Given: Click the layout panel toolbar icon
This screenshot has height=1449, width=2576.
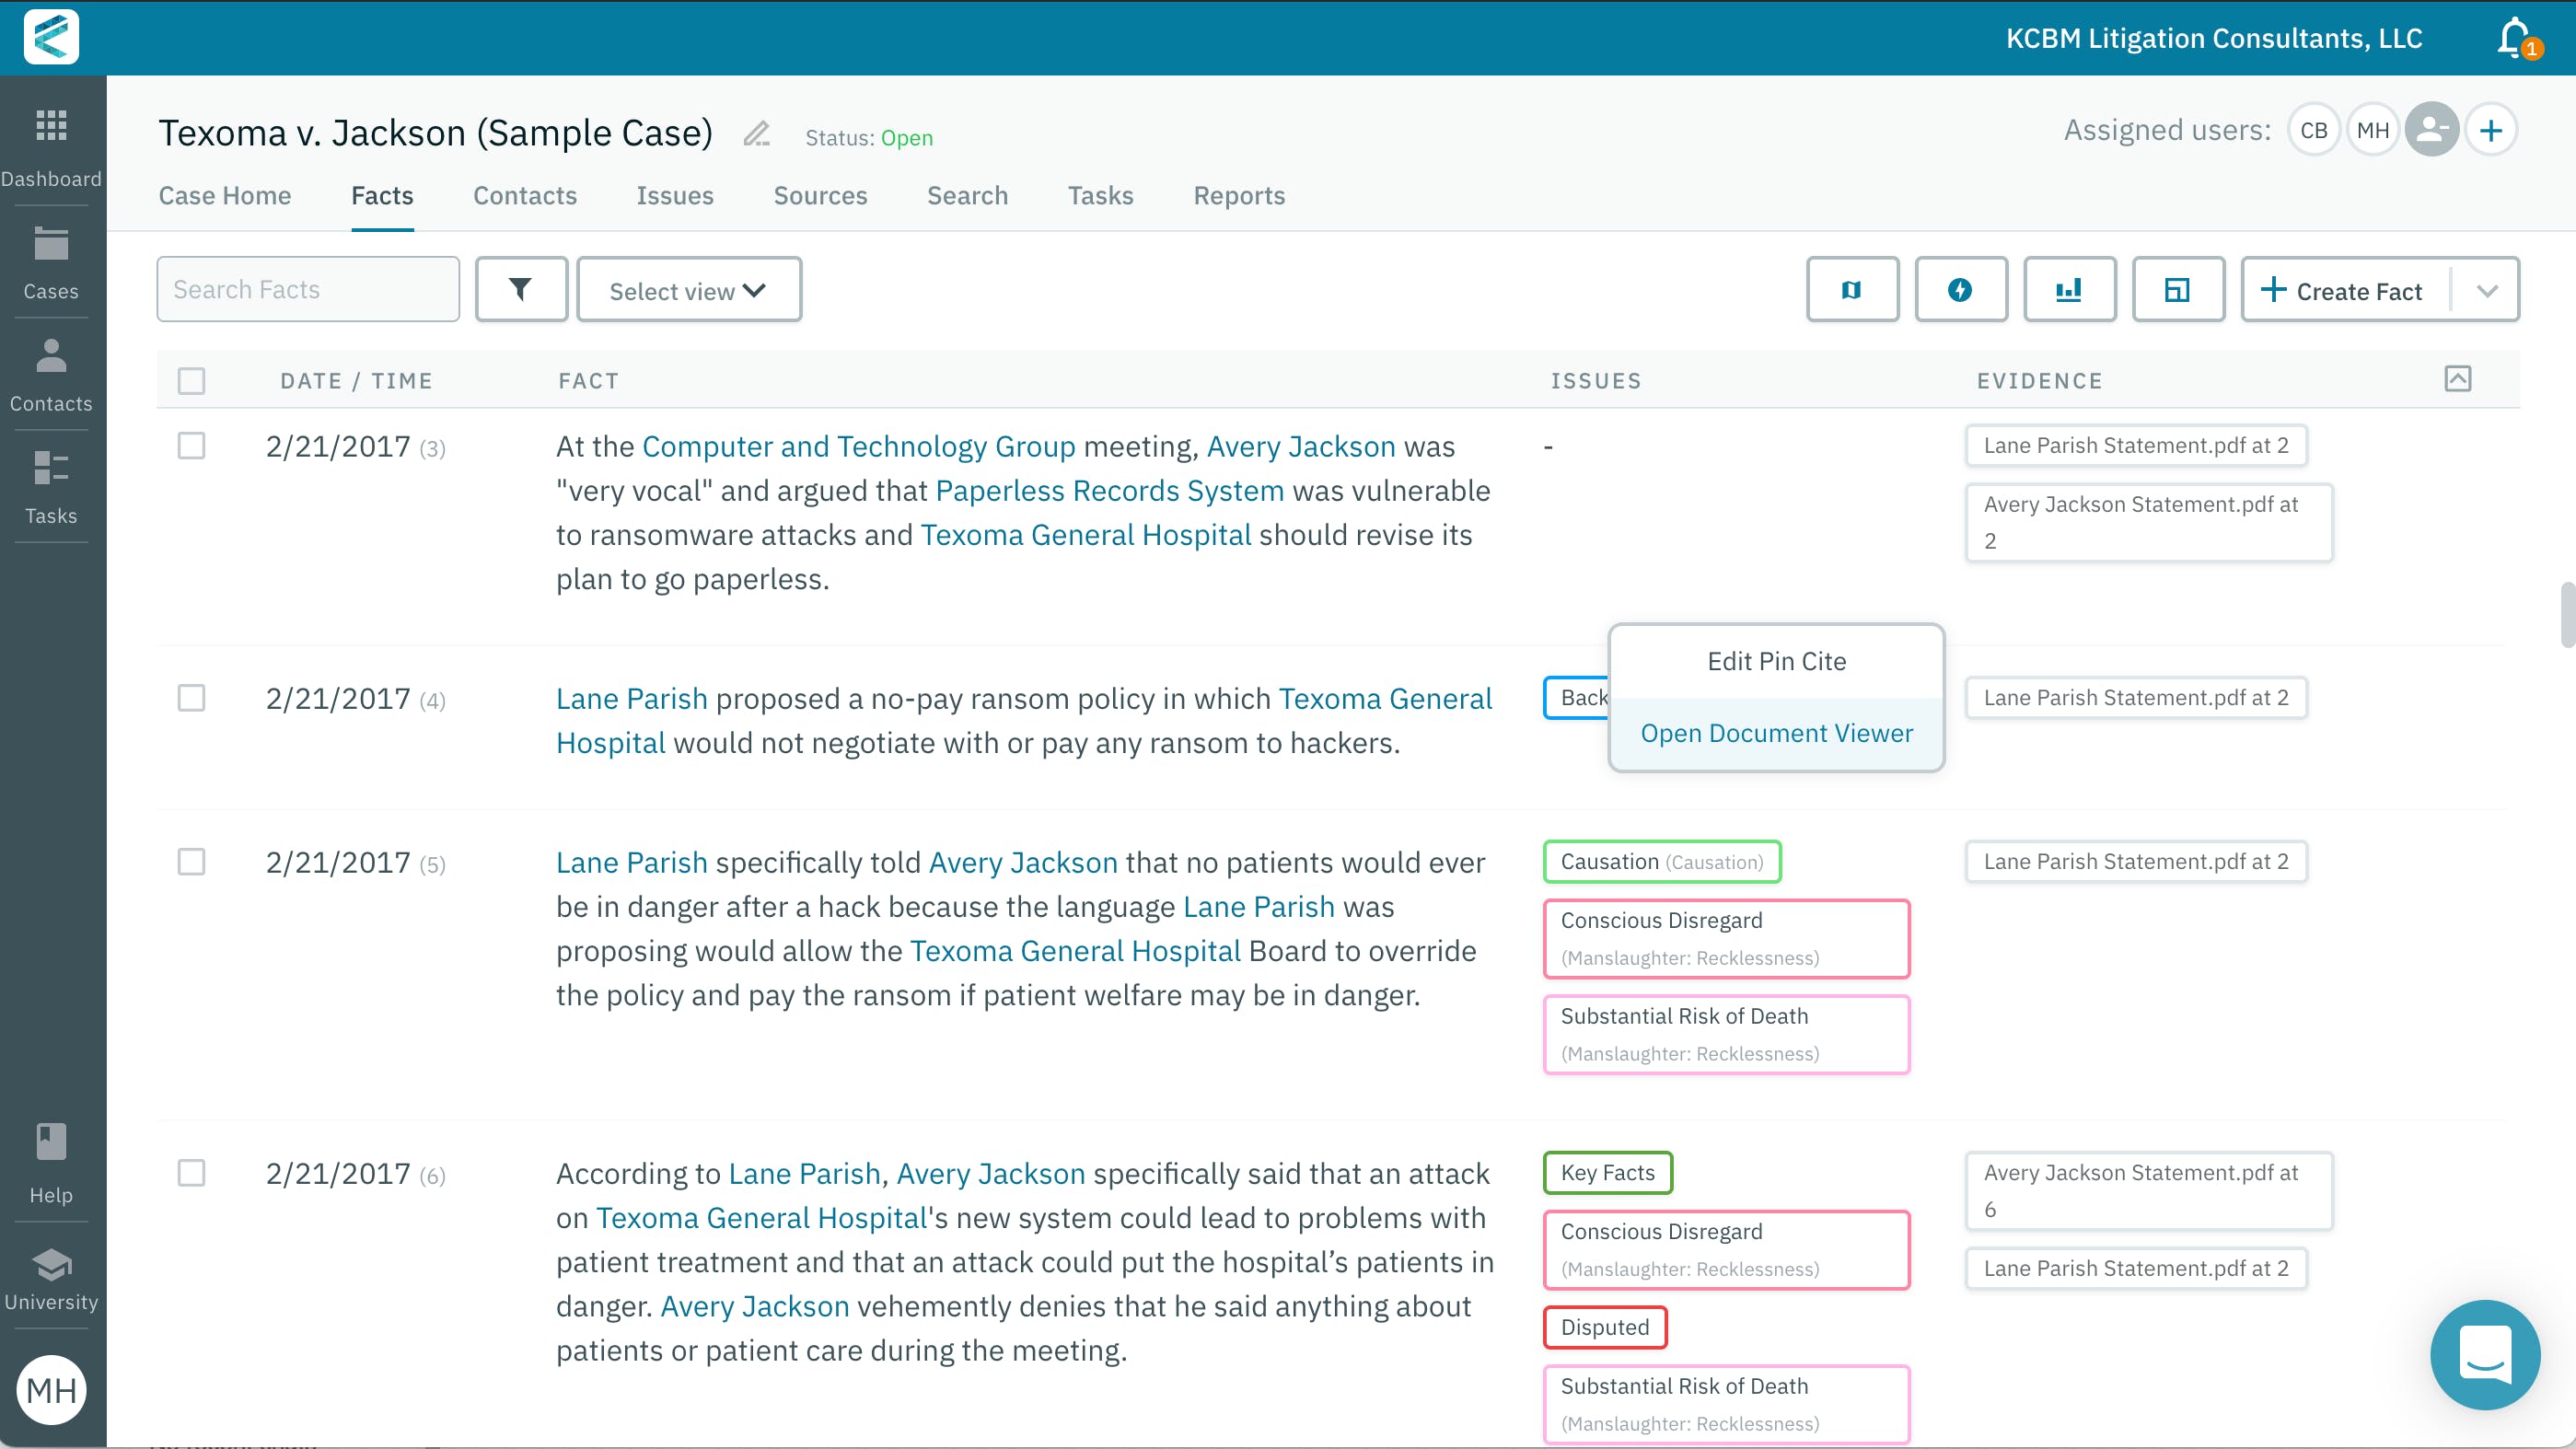Looking at the screenshot, I should 2177,290.
